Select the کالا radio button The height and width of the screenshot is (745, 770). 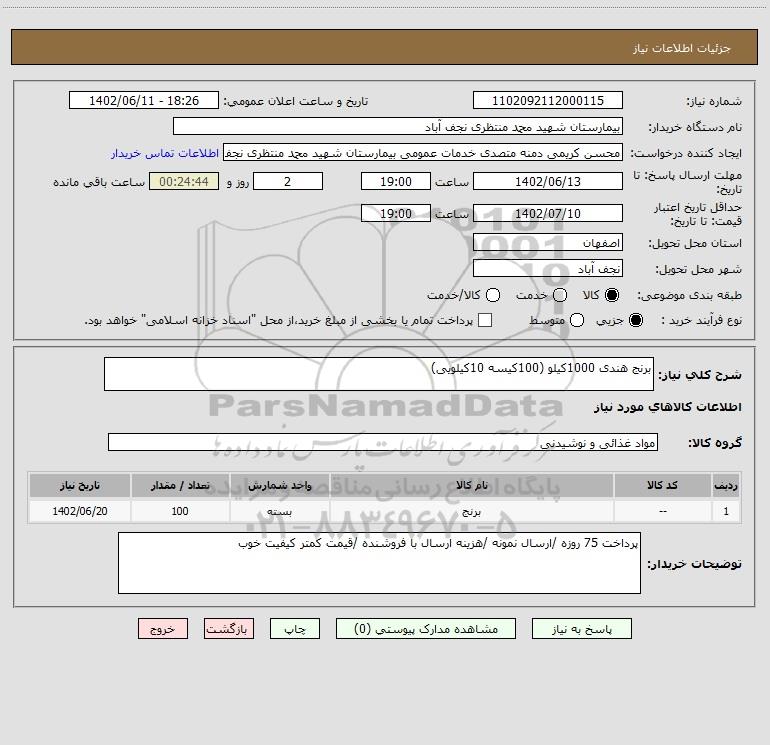(x=612, y=295)
